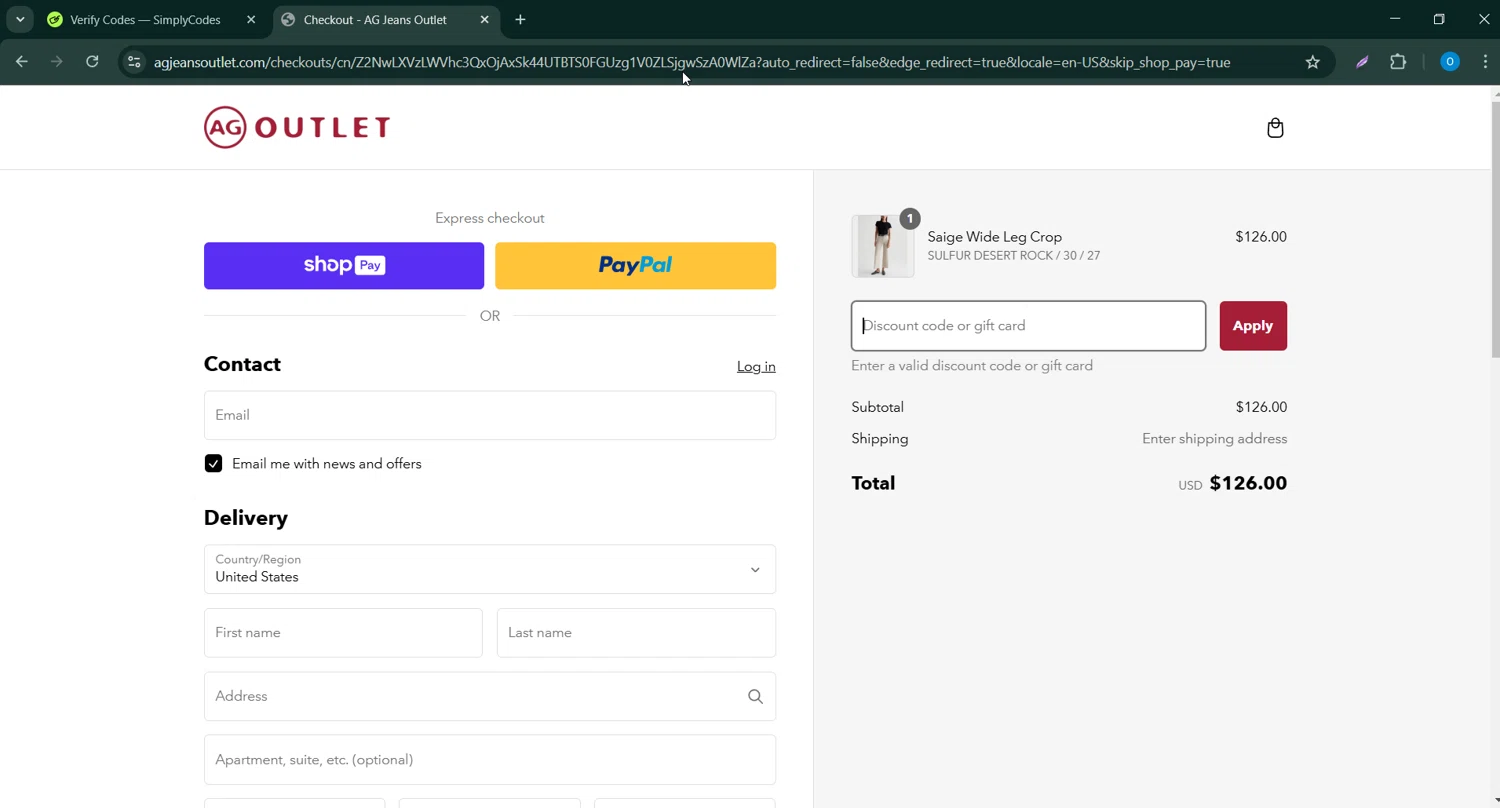Click the Enter shipping address text
Viewport: 1500px width, 808px height.
tap(1214, 439)
